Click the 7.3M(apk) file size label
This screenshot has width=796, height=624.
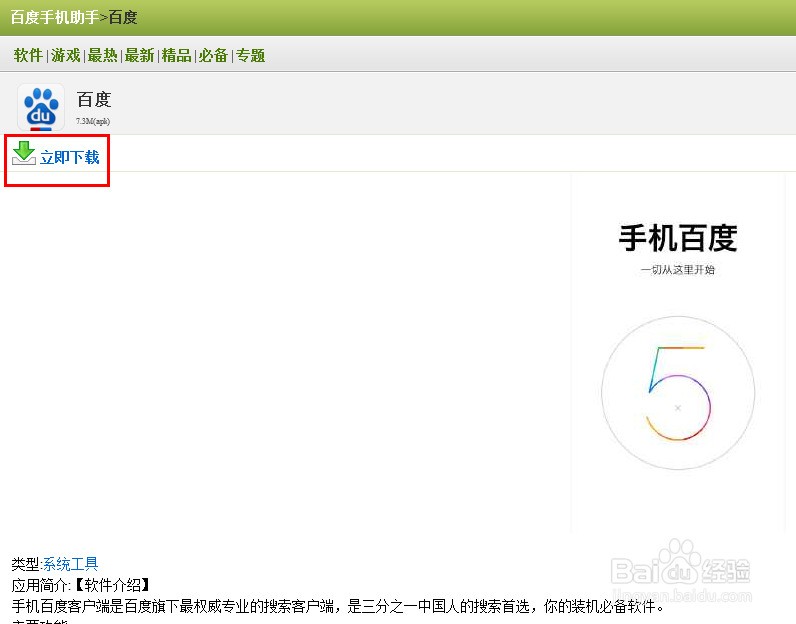pos(93,121)
